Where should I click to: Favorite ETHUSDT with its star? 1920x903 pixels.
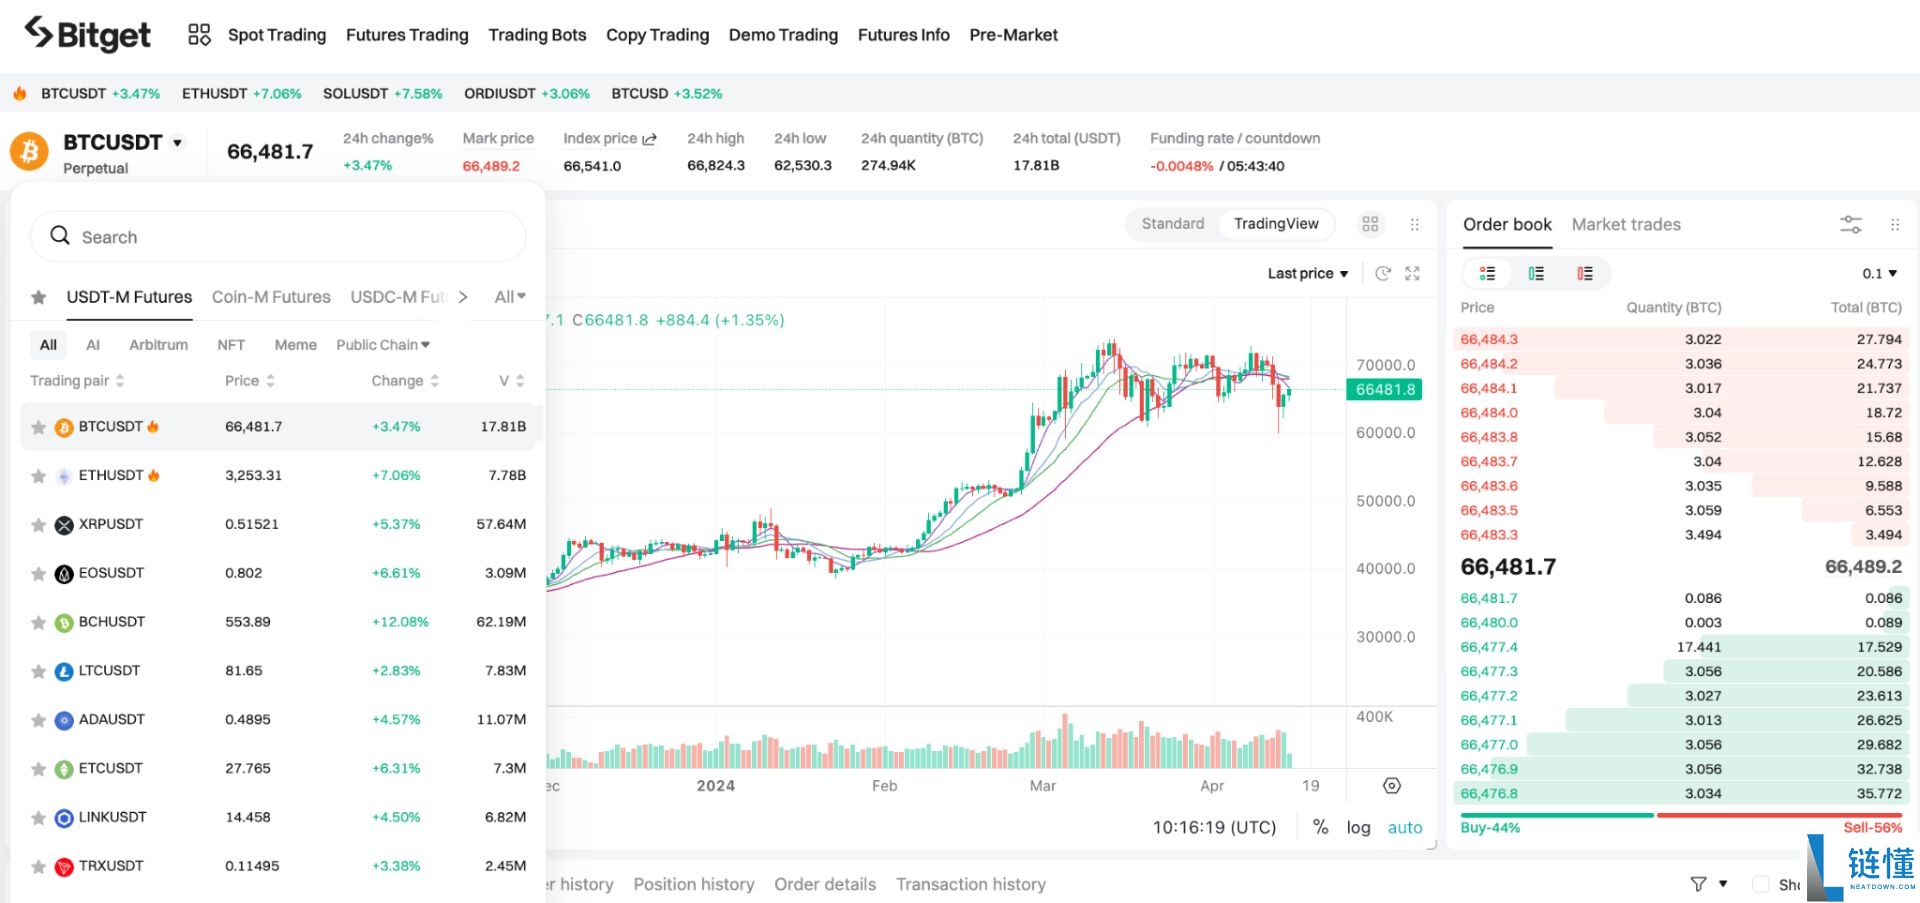pos(38,476)
